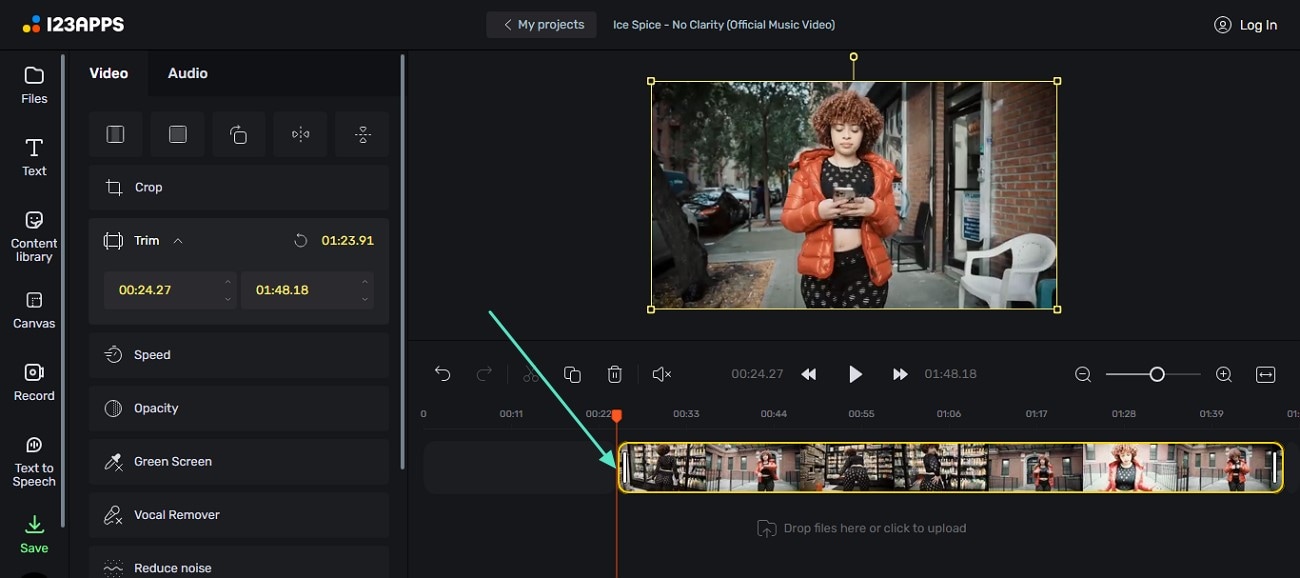Open the Opacity settings

[x=239, y=408]
